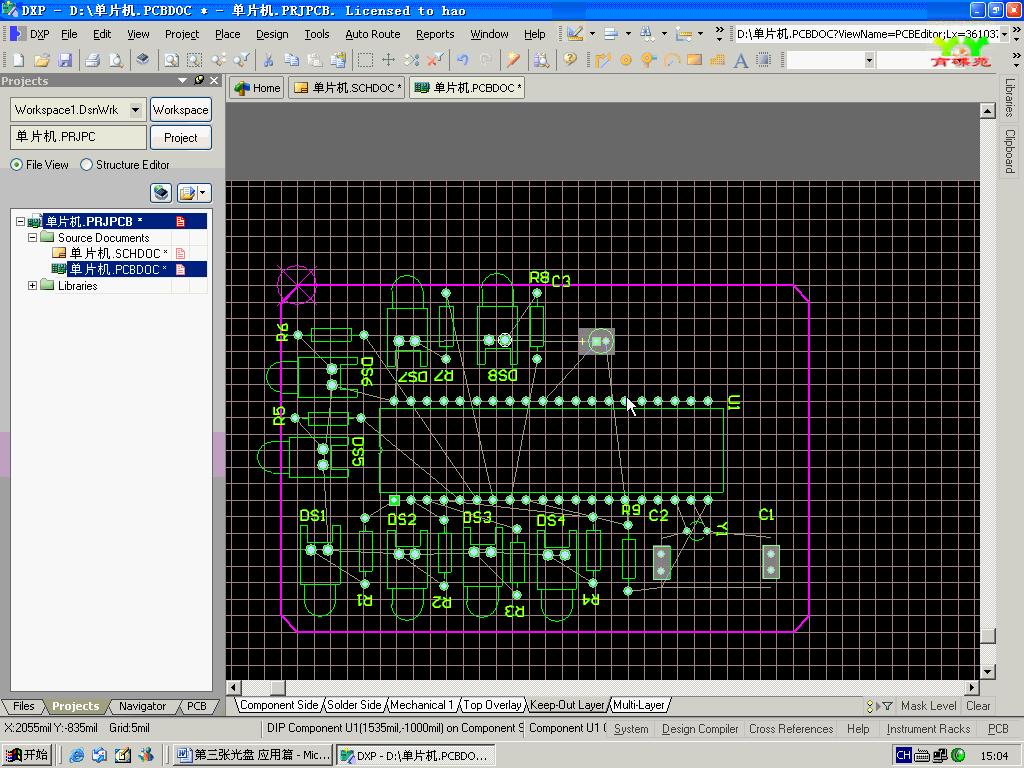Click the Cross Probe icon
This screenshot has width=1024, height=768.
point(513,60)
